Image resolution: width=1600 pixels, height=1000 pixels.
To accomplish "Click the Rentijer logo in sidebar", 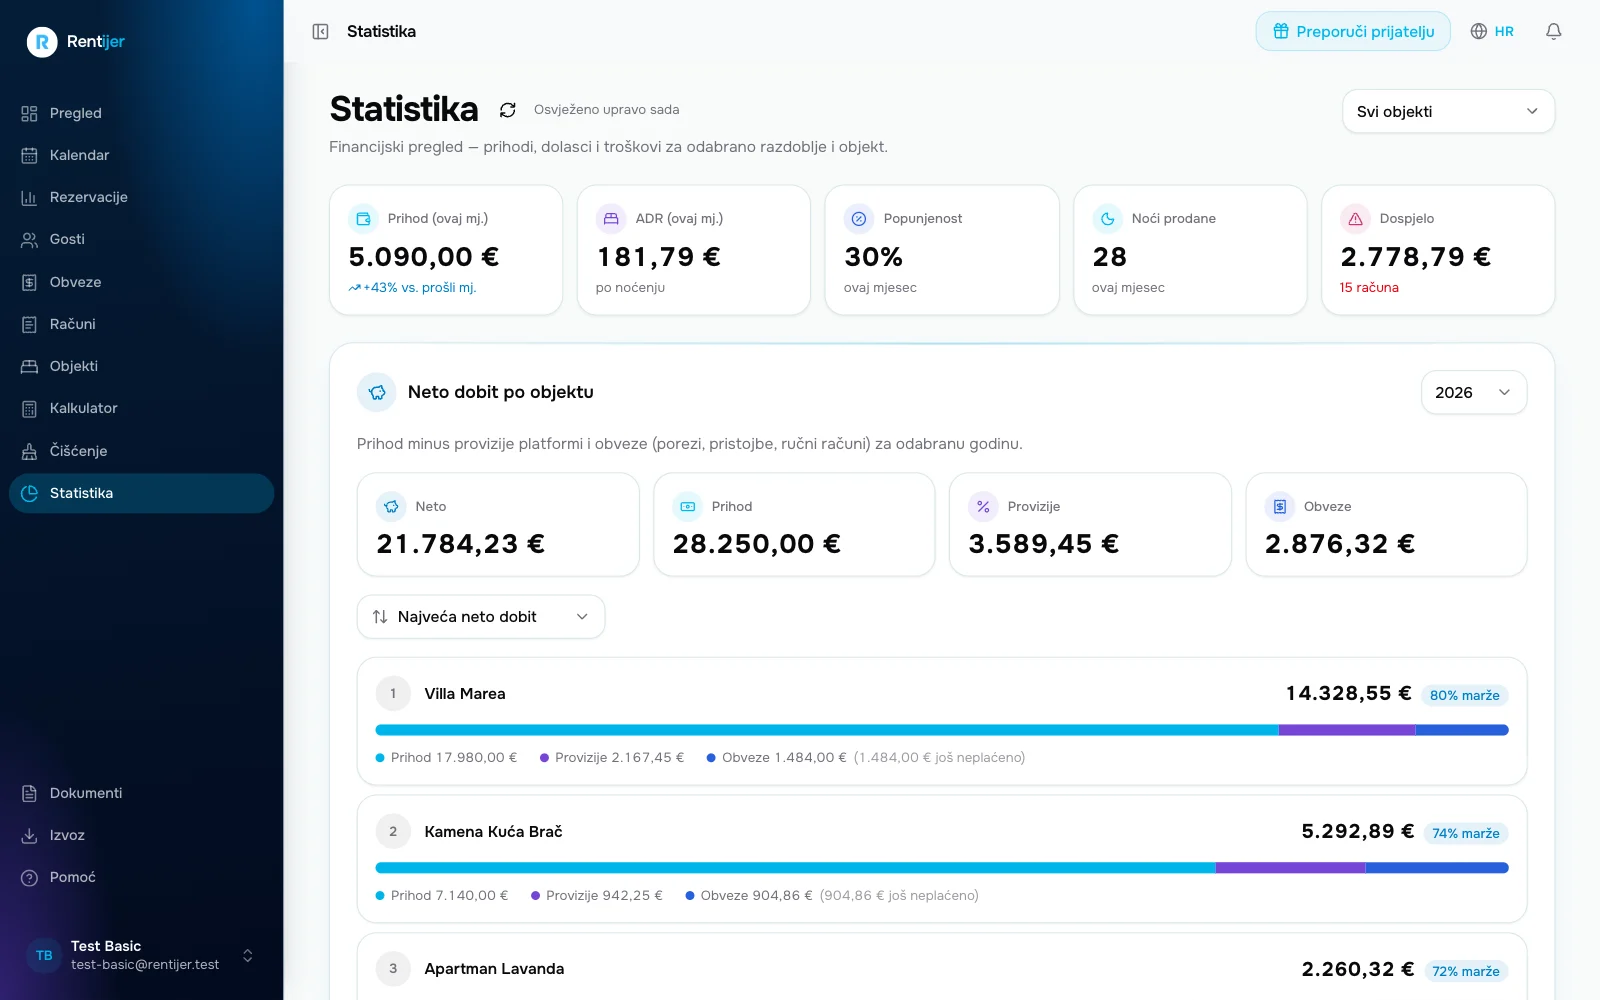I will (x=76, y=42).
